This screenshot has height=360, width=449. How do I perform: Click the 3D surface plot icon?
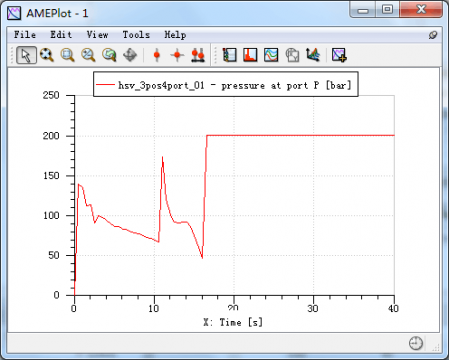[x=313, y=55]
